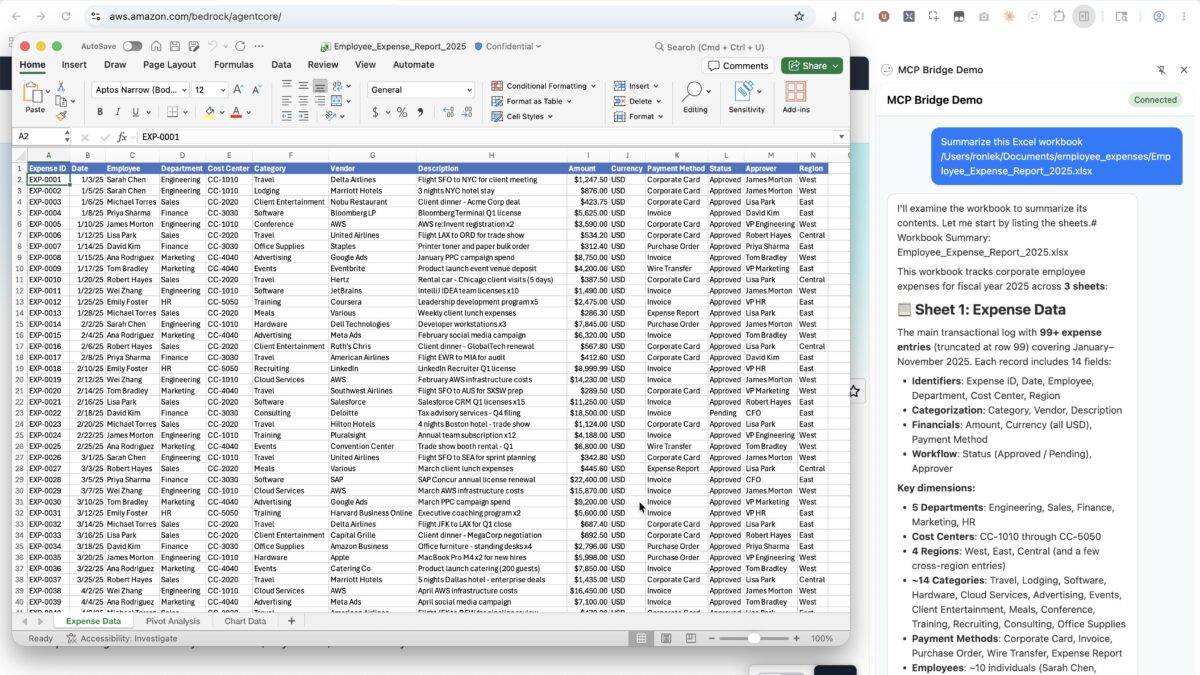Click the Save icon in Excel title bar
1200x675 pixels.
(x=174, y=46)
